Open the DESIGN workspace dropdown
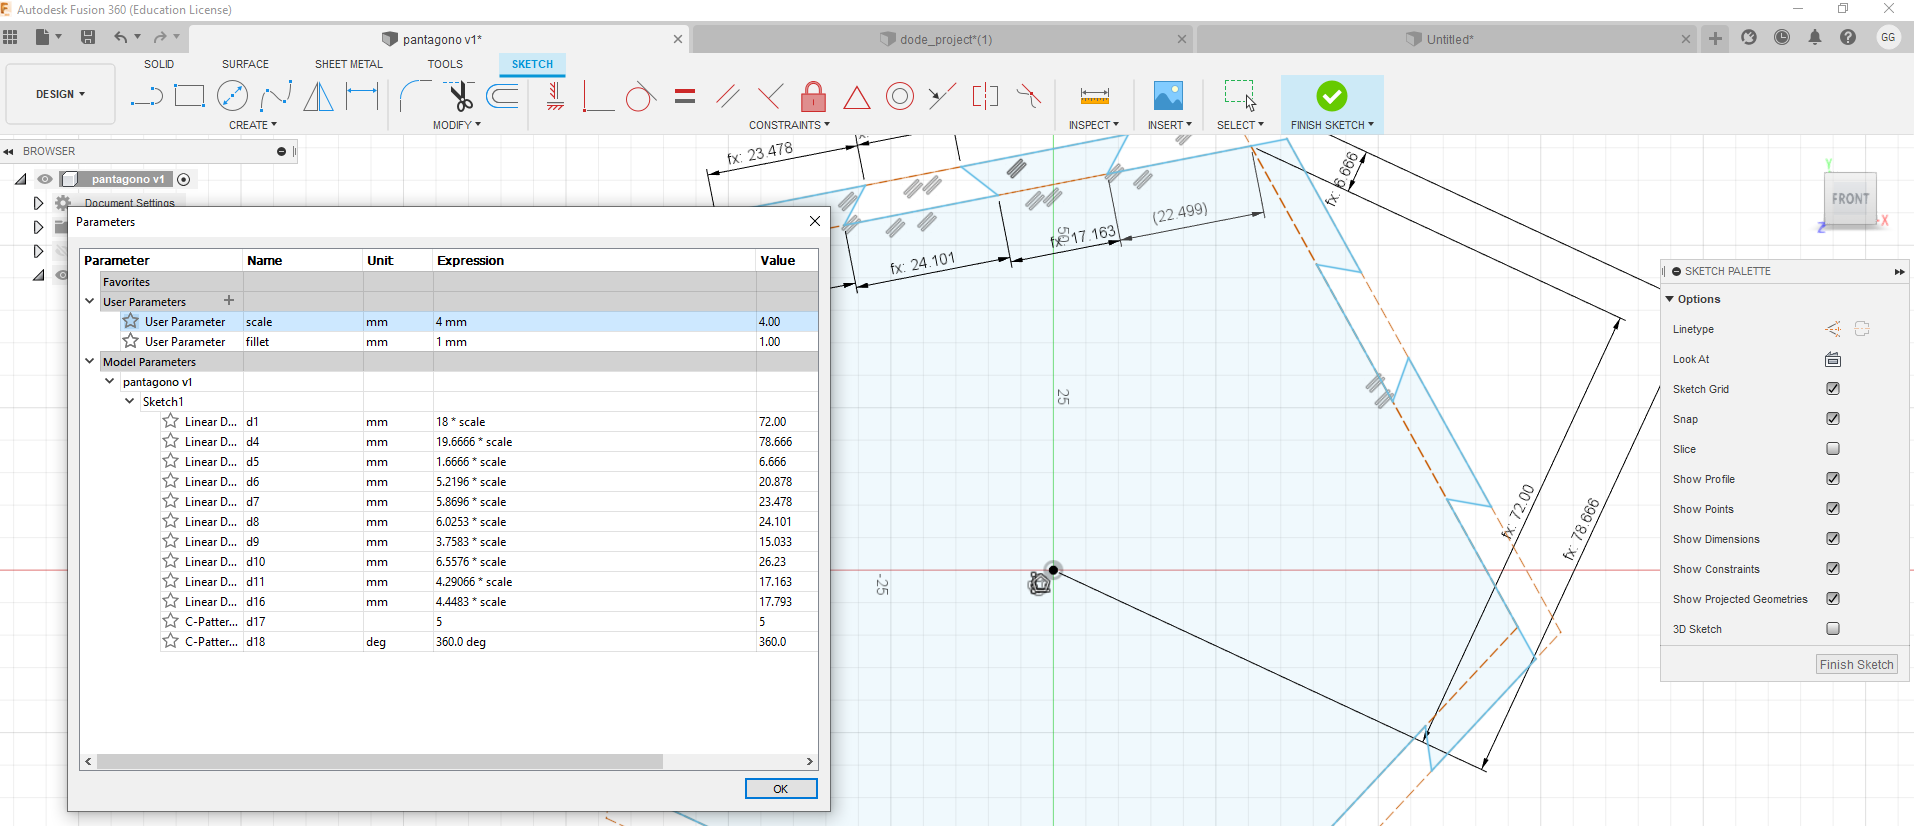 pos(60,94)
